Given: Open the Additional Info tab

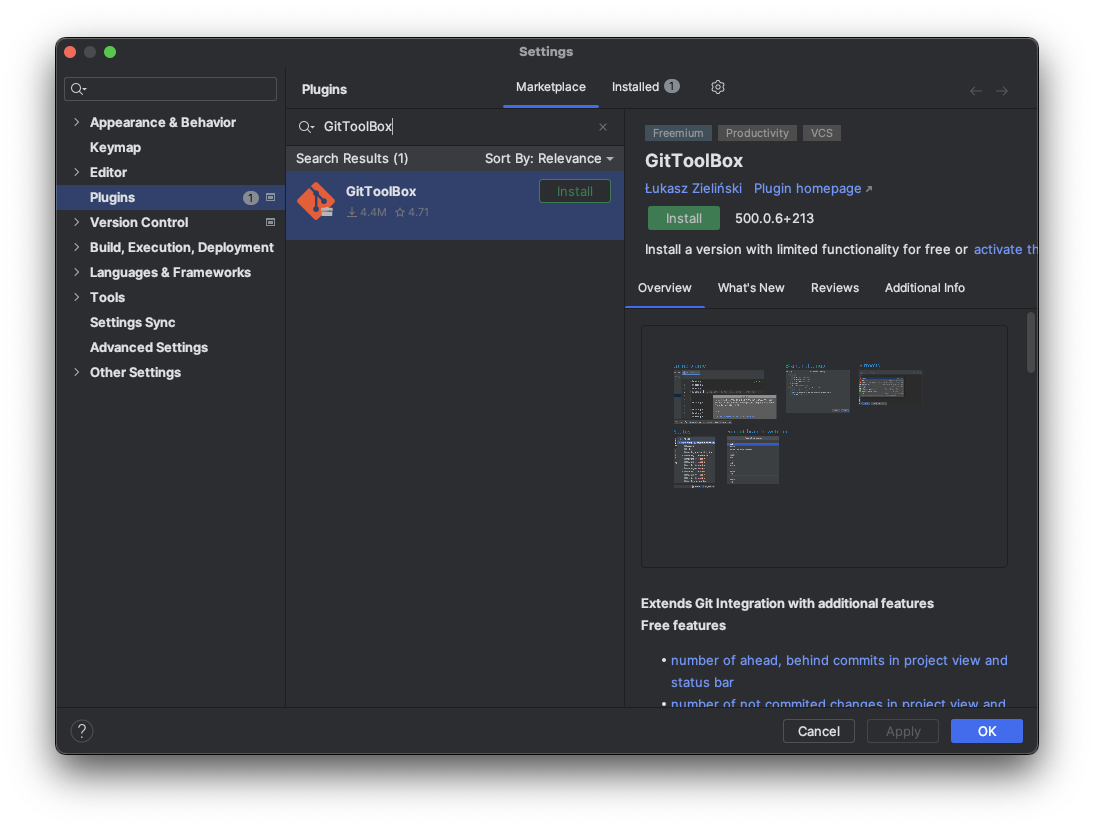Looking at the screenshot, I should click(x=924, y=288).
